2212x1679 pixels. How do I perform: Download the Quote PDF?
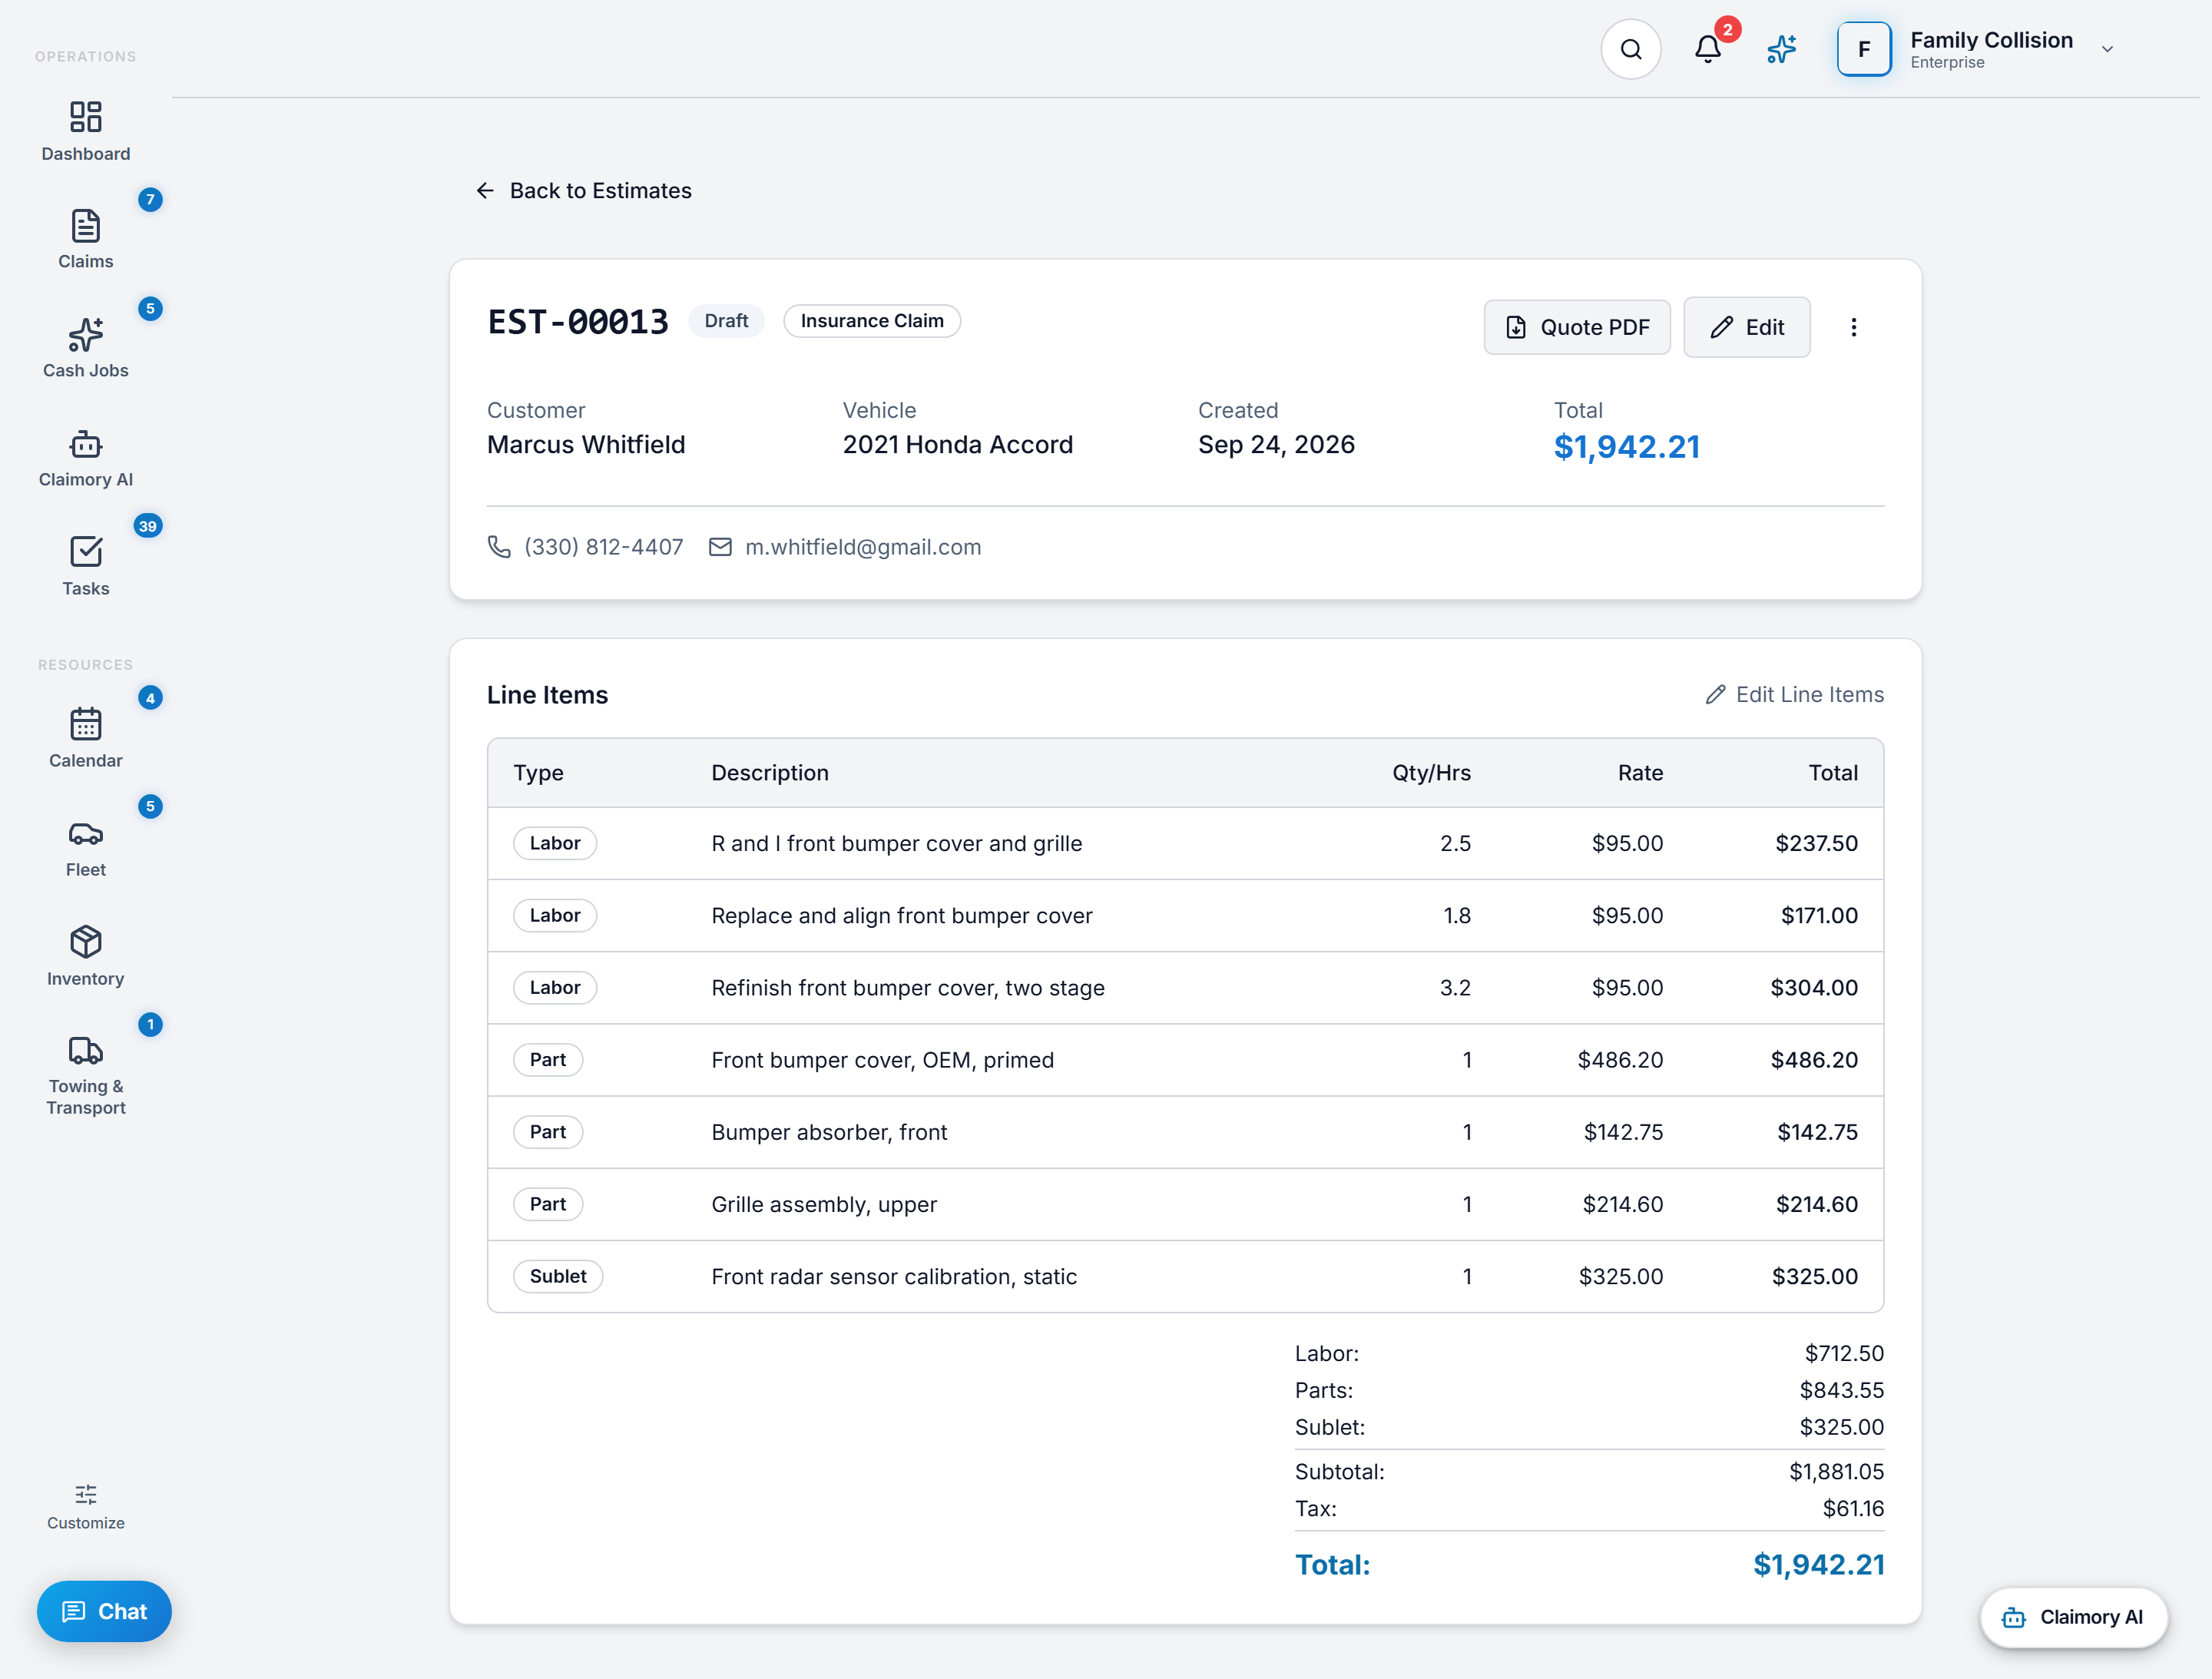[1576, 327]
